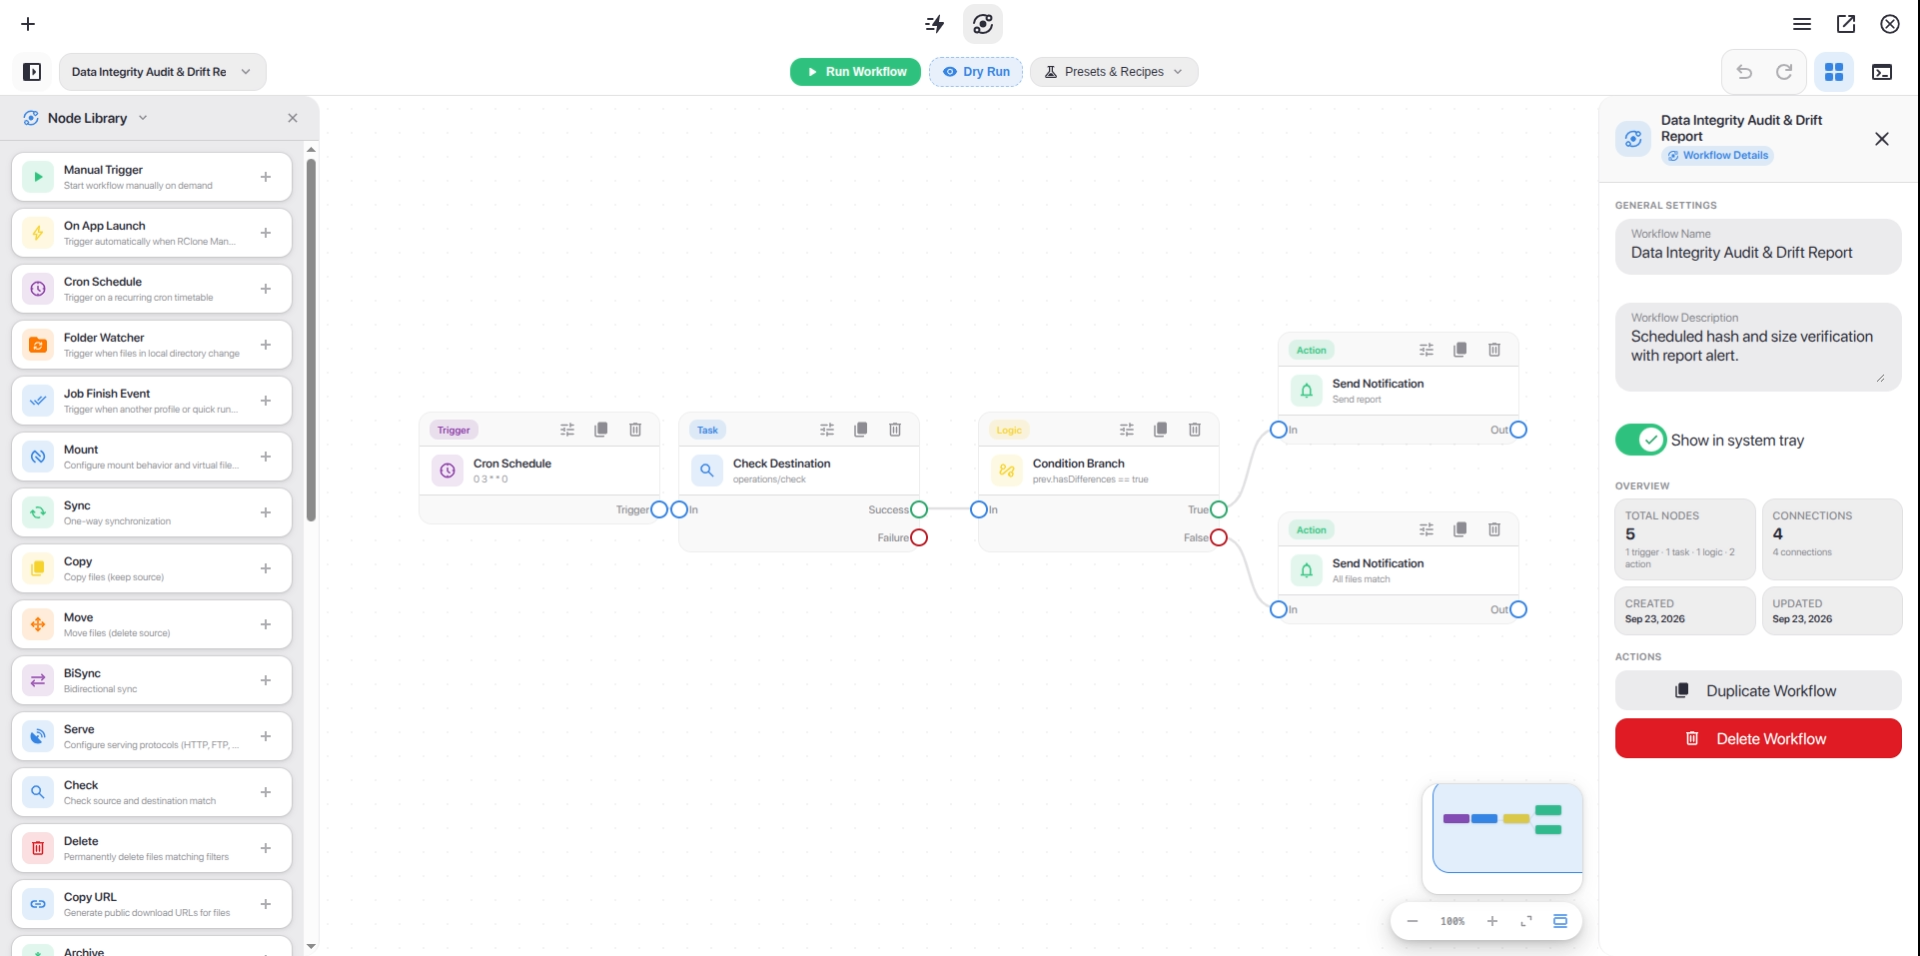Fit the workflow to screen
This screenshot has height=956, width=1920.
click(1526, 921)
